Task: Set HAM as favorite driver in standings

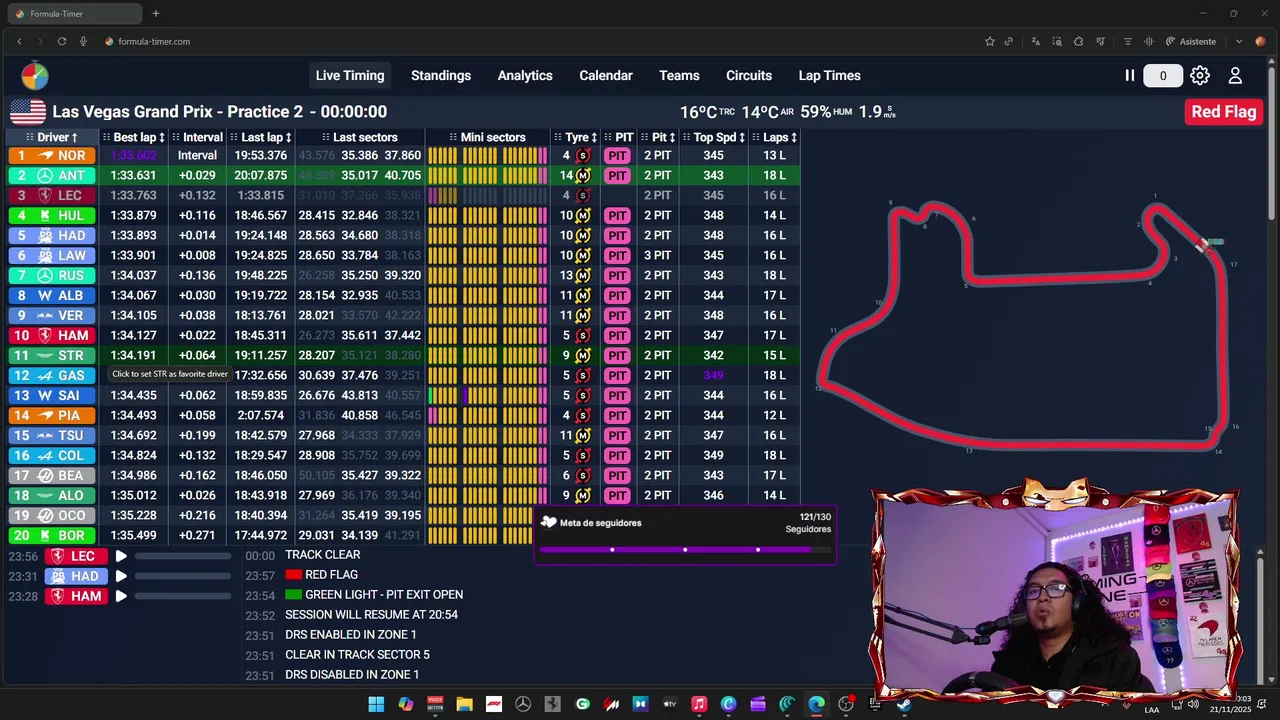Action: tap(53, 335)
